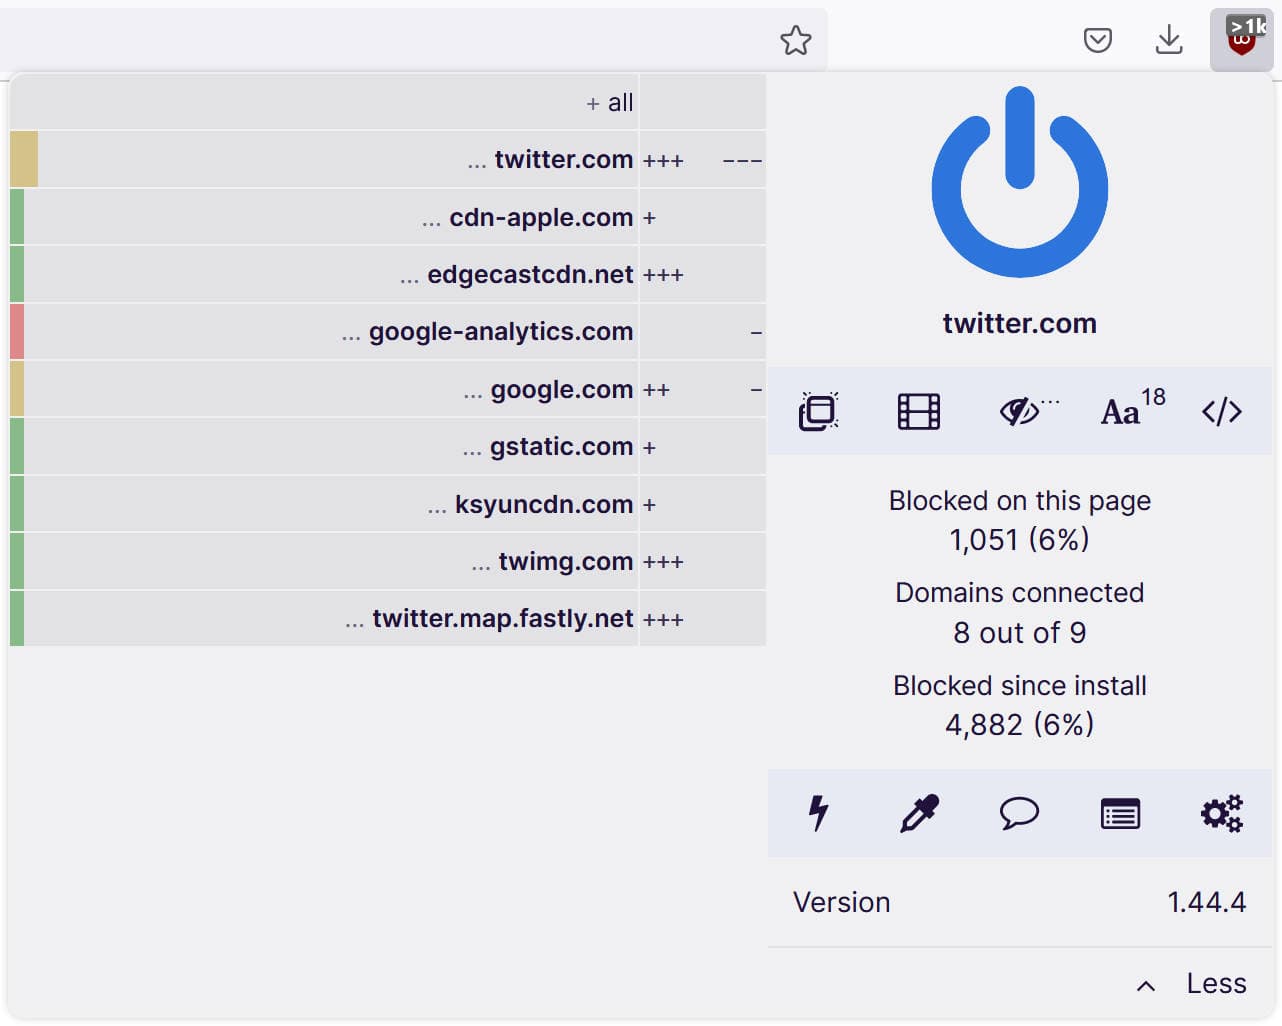Click the uBlock Origin extension toolbar icon
This screenshot has width=1282, height=1026.
[1241, 40]
